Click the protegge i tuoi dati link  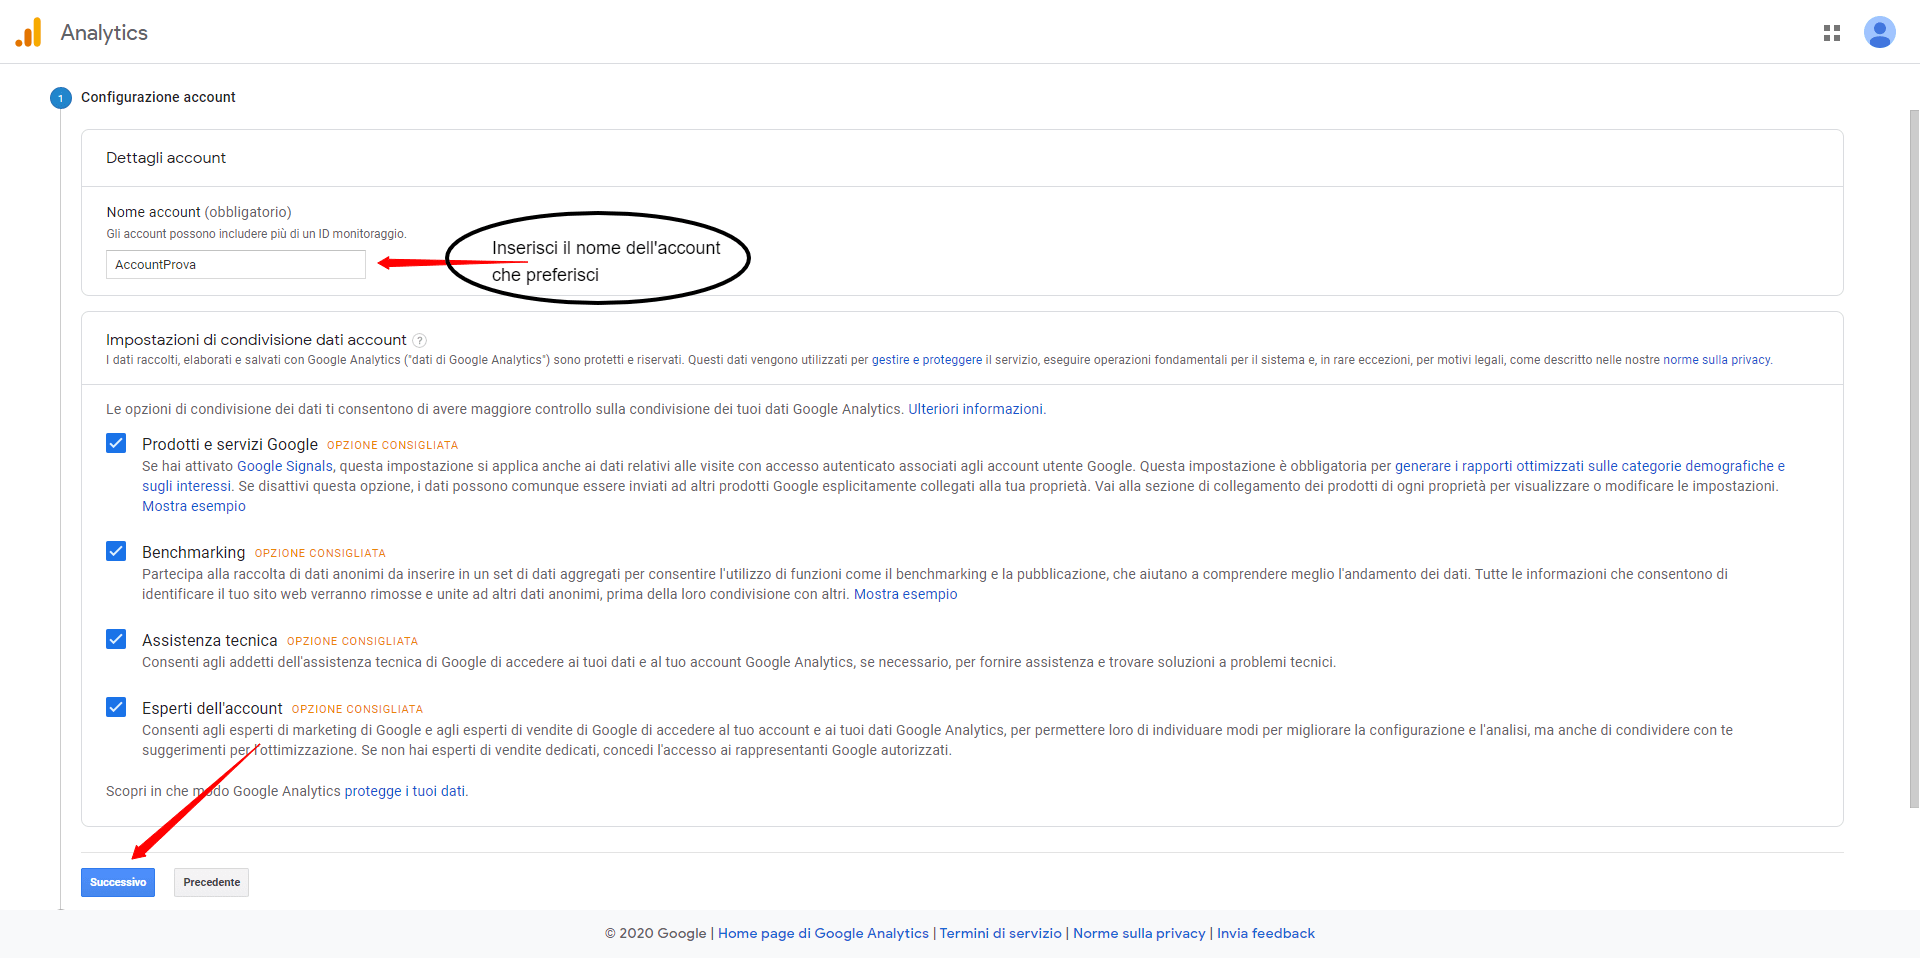tap(405, 791)
